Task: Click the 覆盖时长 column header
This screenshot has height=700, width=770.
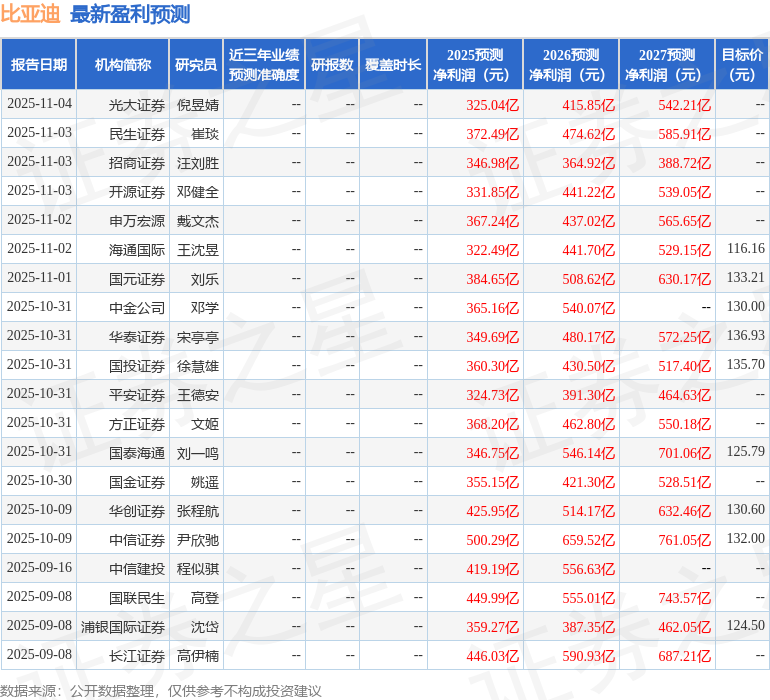Action: (393, 65)
